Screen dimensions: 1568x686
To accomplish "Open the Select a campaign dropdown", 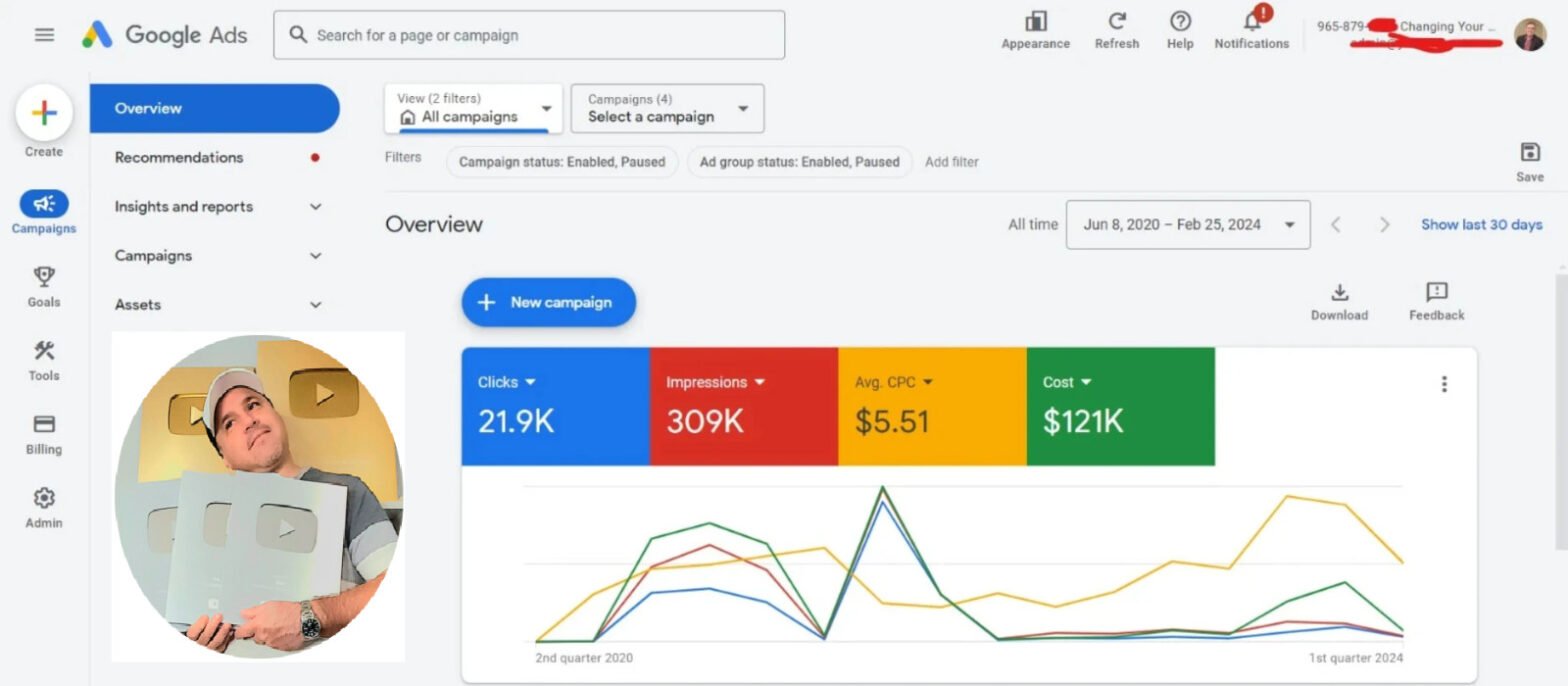I will (667, 108).
